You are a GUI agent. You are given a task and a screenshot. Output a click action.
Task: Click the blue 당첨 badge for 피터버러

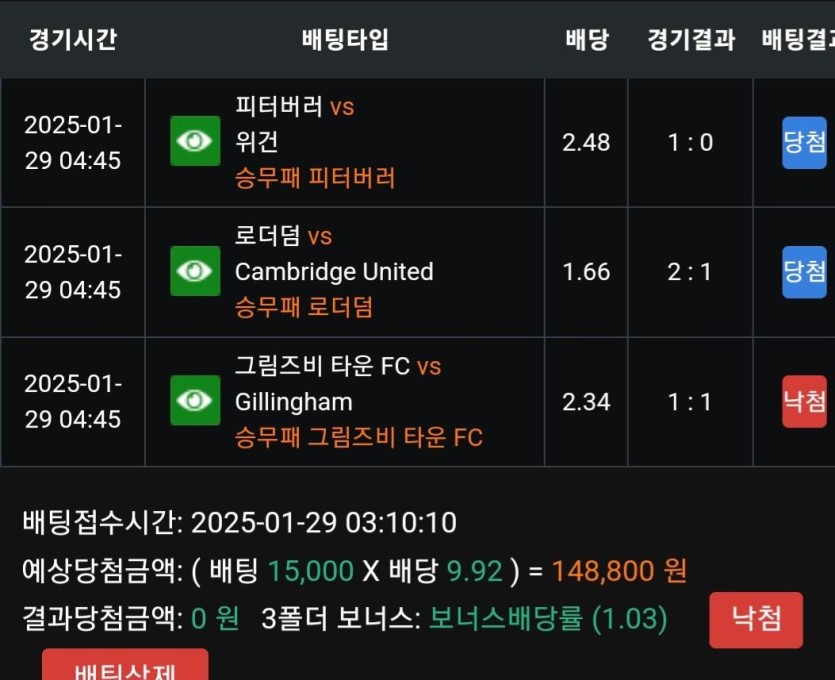point(804,142)
